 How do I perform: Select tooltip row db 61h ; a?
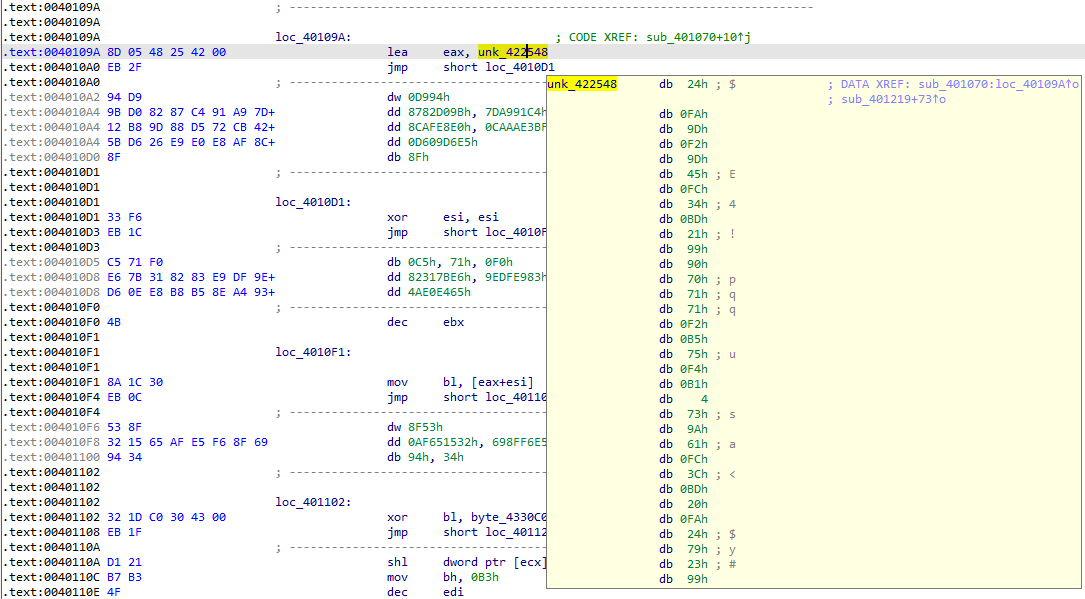coord(698,445)
